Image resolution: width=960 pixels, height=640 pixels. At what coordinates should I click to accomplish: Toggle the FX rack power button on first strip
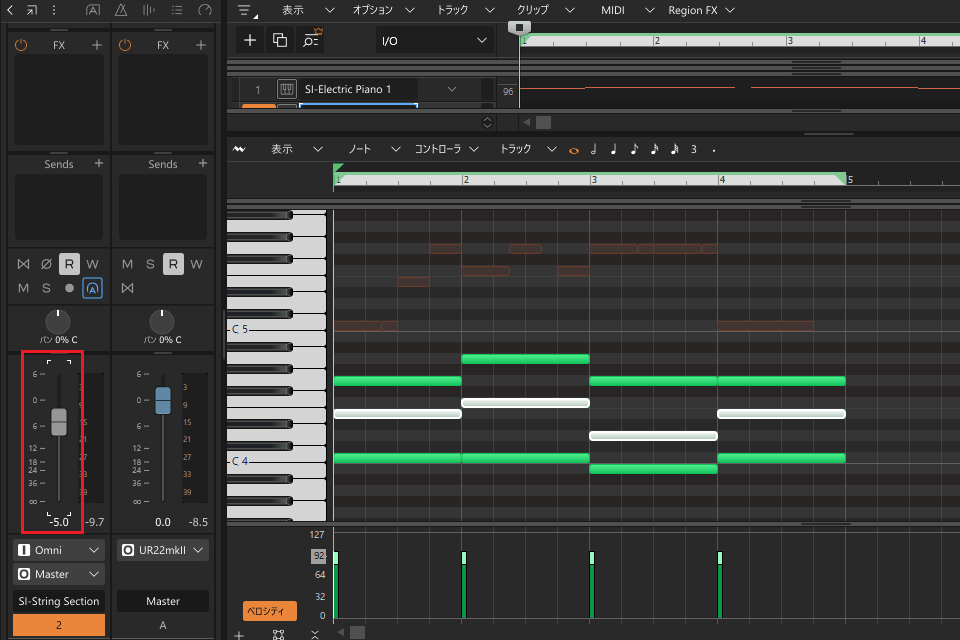[22, 45]
